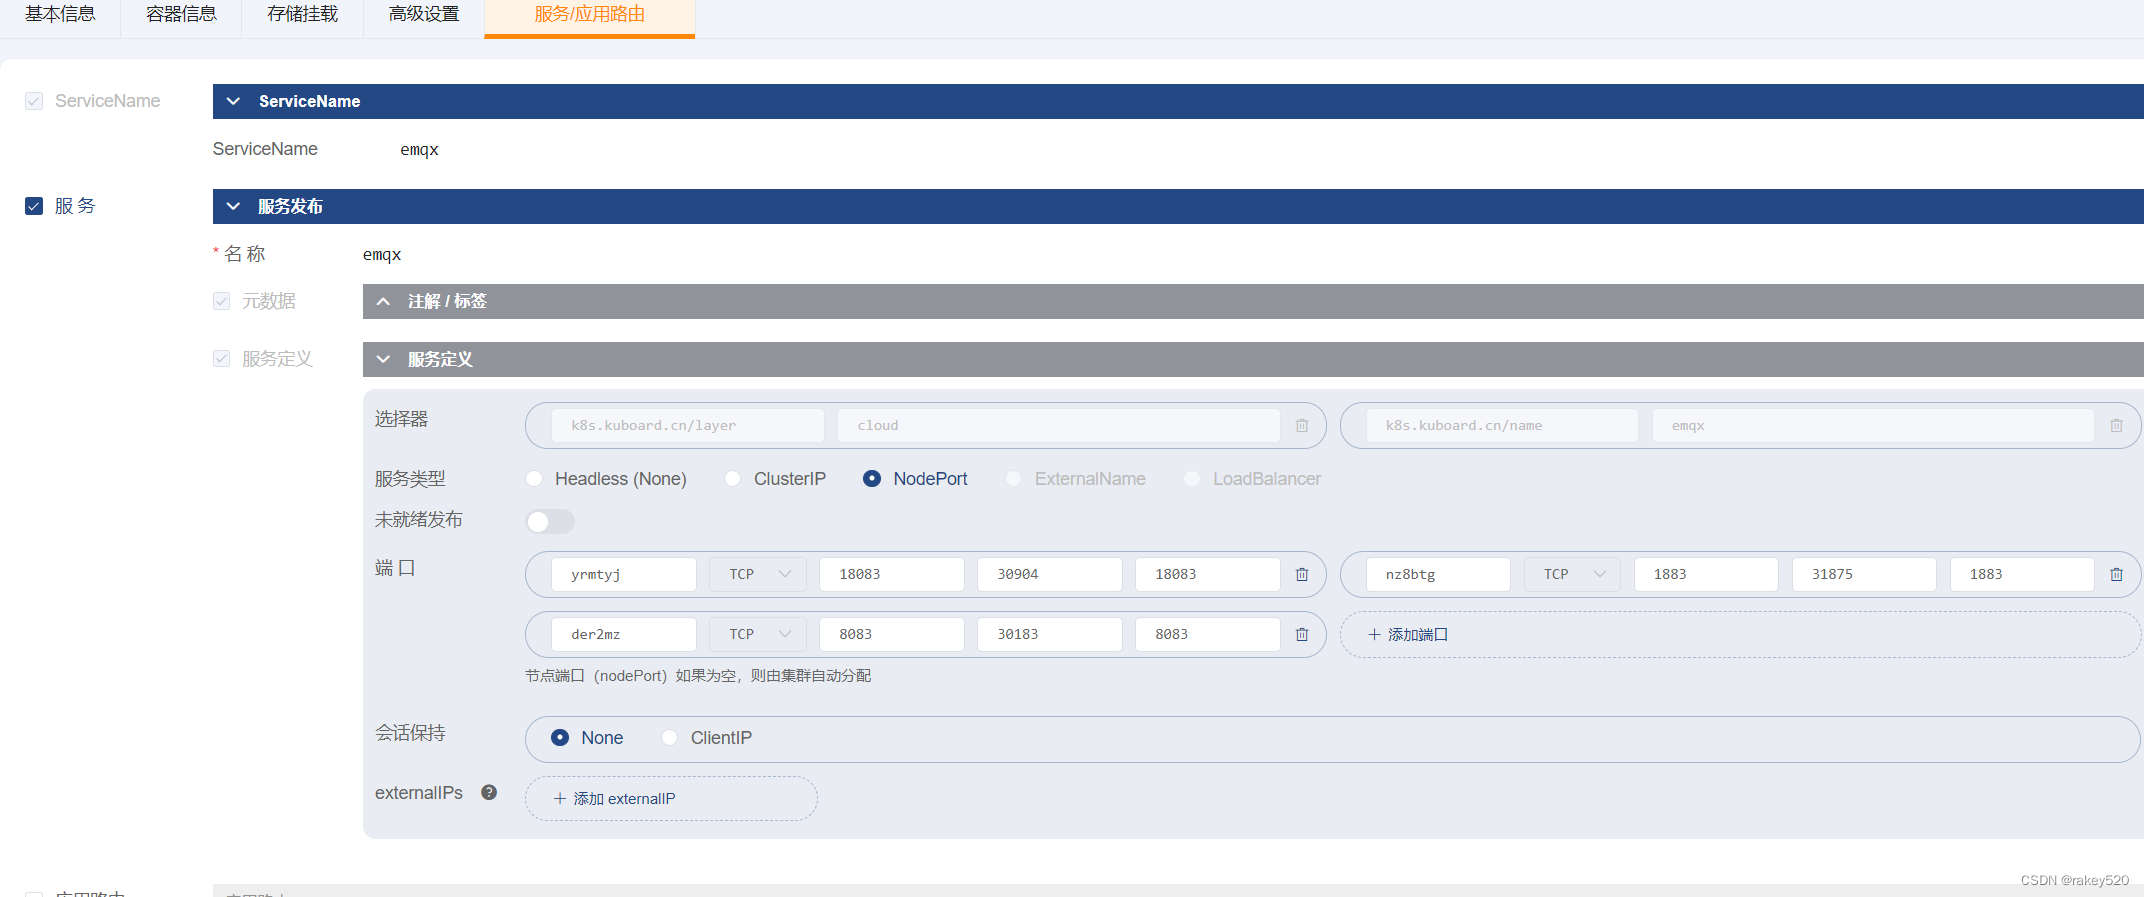Edit the 18083 port field for yrmtyj
Viewport: 2144px width, 897px height.
(x=892, y=575)
